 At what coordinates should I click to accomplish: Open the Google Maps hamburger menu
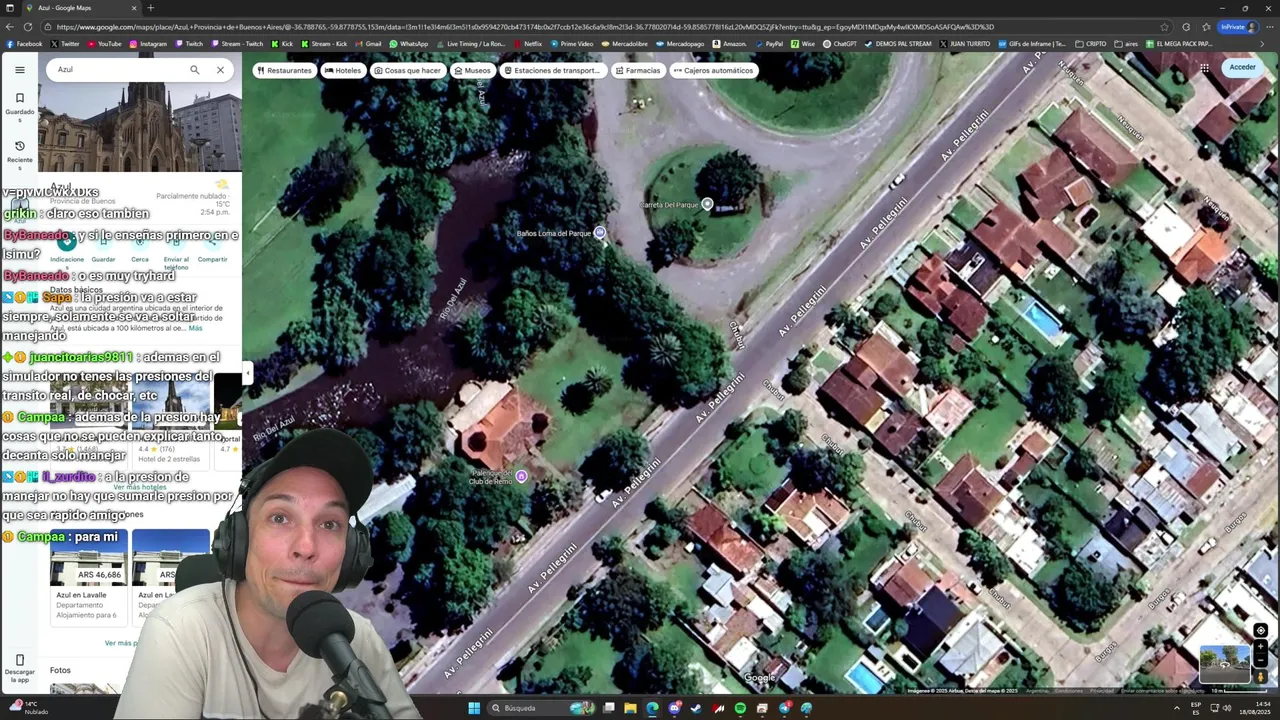tap(19, 70)
